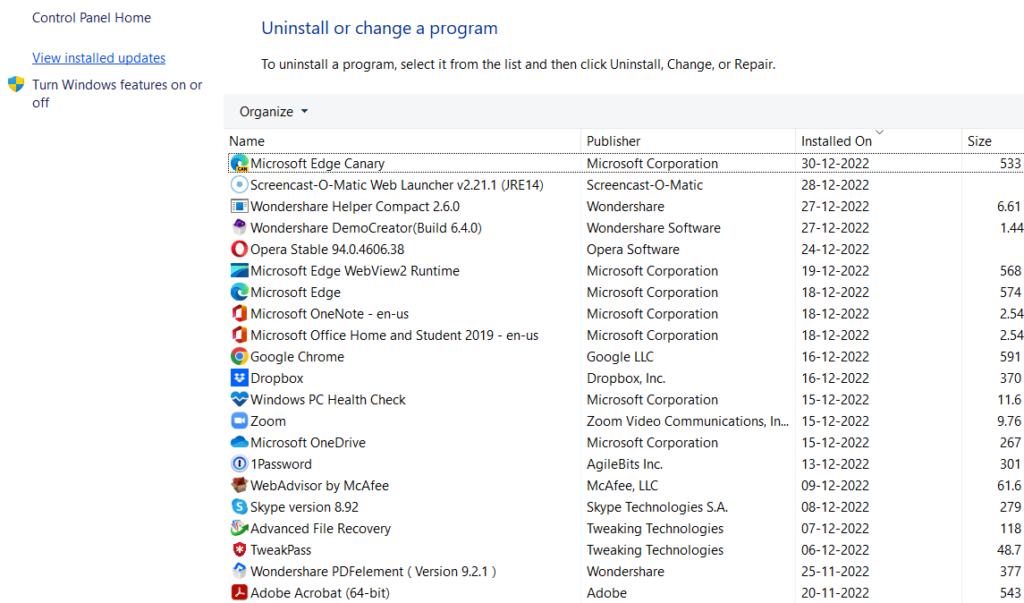Screen dimensions: 1024x603
Task: Select WebAdvisor by McAfee entry
Action: [320, 486]
